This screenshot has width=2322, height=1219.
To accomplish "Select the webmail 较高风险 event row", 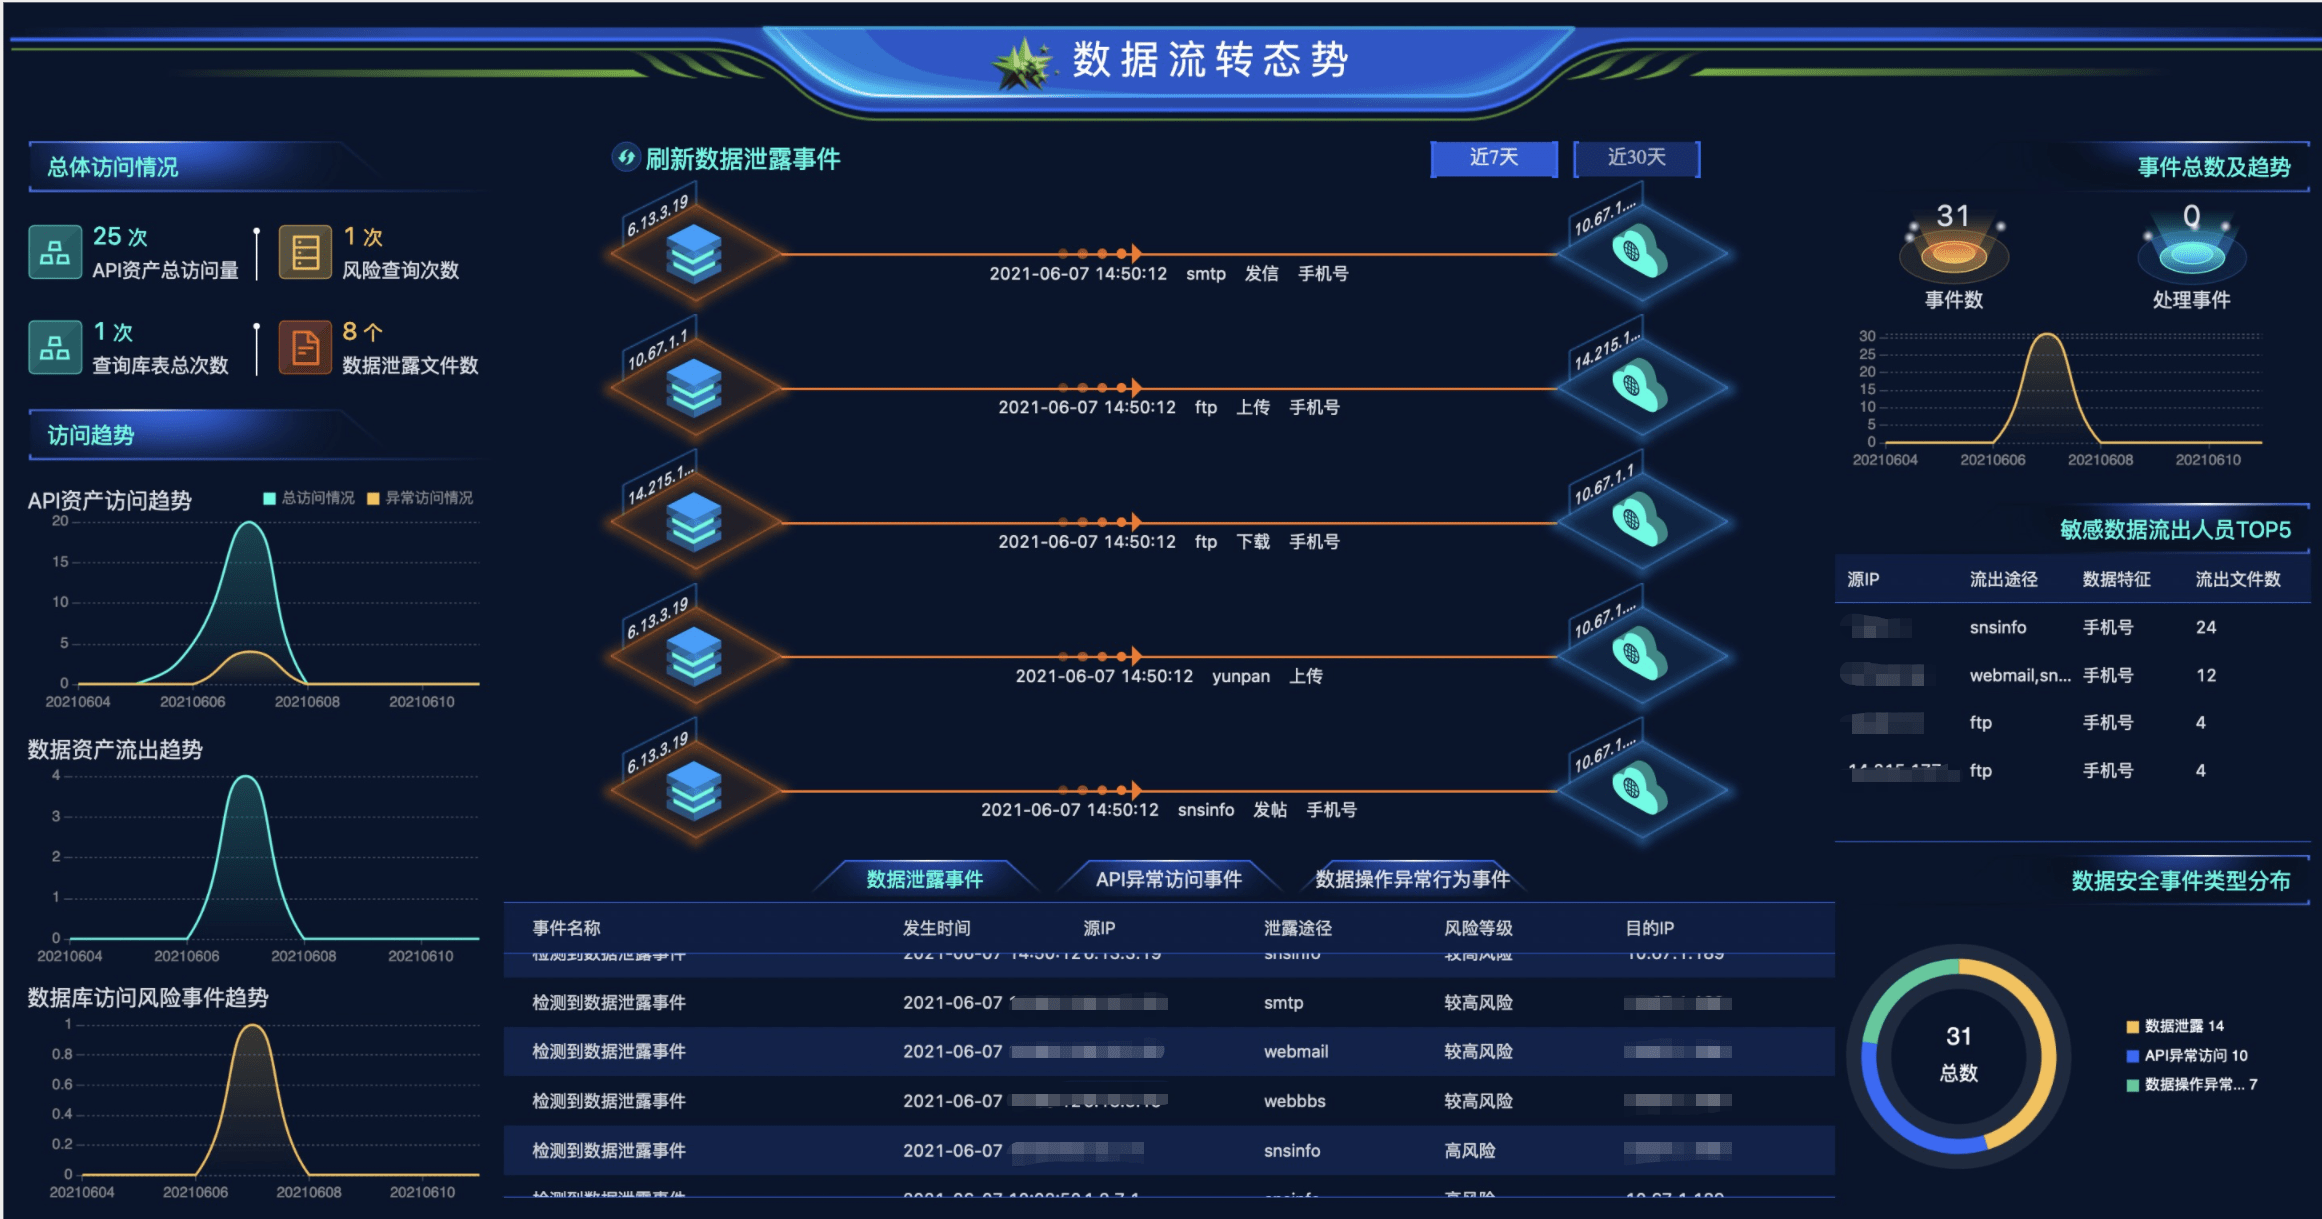I will pos(1169,1052).
